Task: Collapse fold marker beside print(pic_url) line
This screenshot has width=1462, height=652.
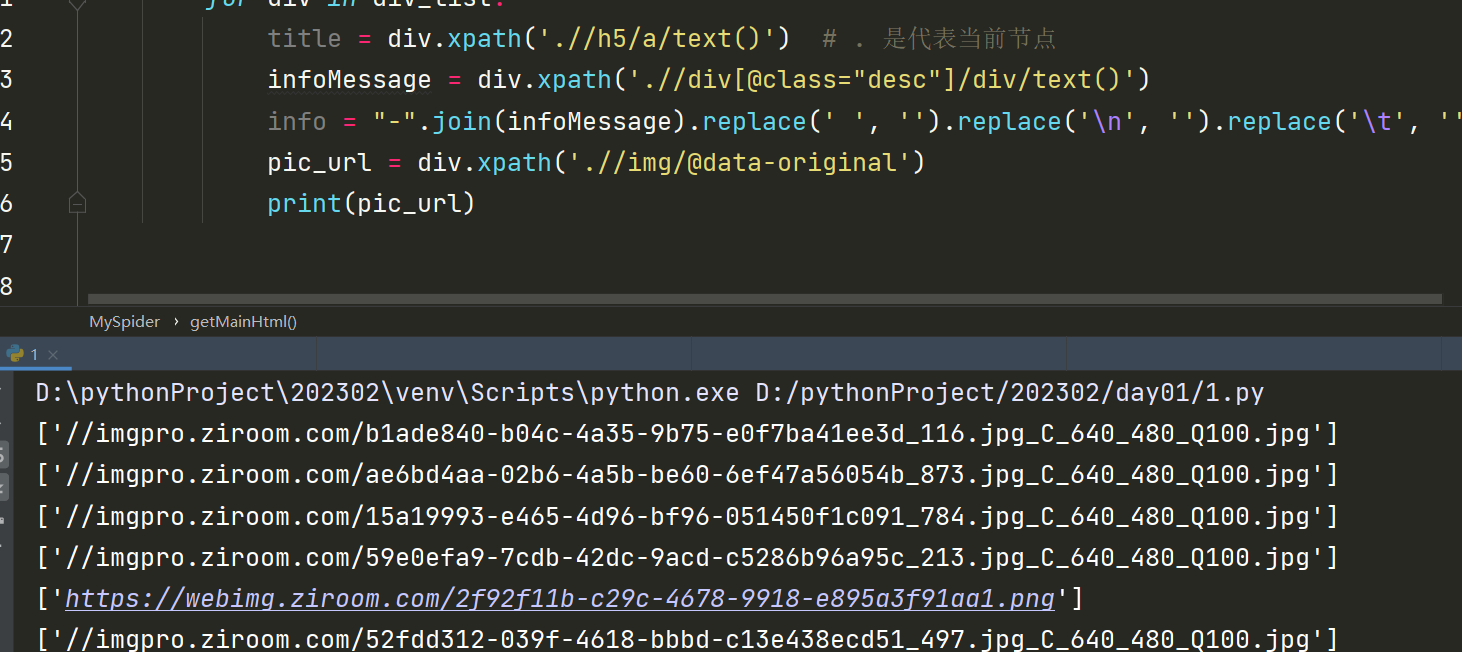Action: (x=77, y=203)
